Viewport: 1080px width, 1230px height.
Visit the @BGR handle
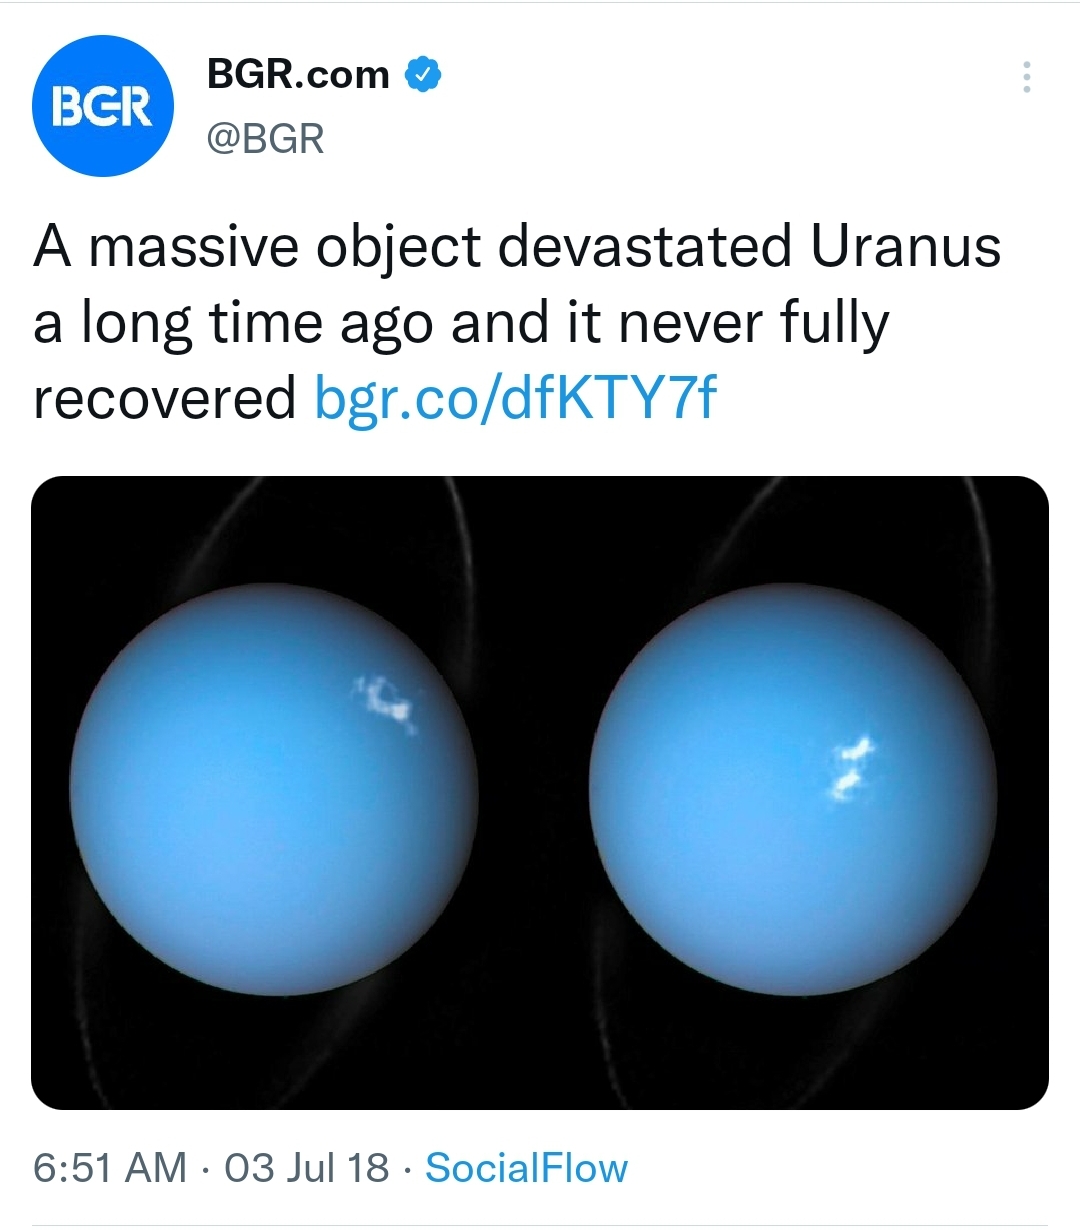(266, 139)
